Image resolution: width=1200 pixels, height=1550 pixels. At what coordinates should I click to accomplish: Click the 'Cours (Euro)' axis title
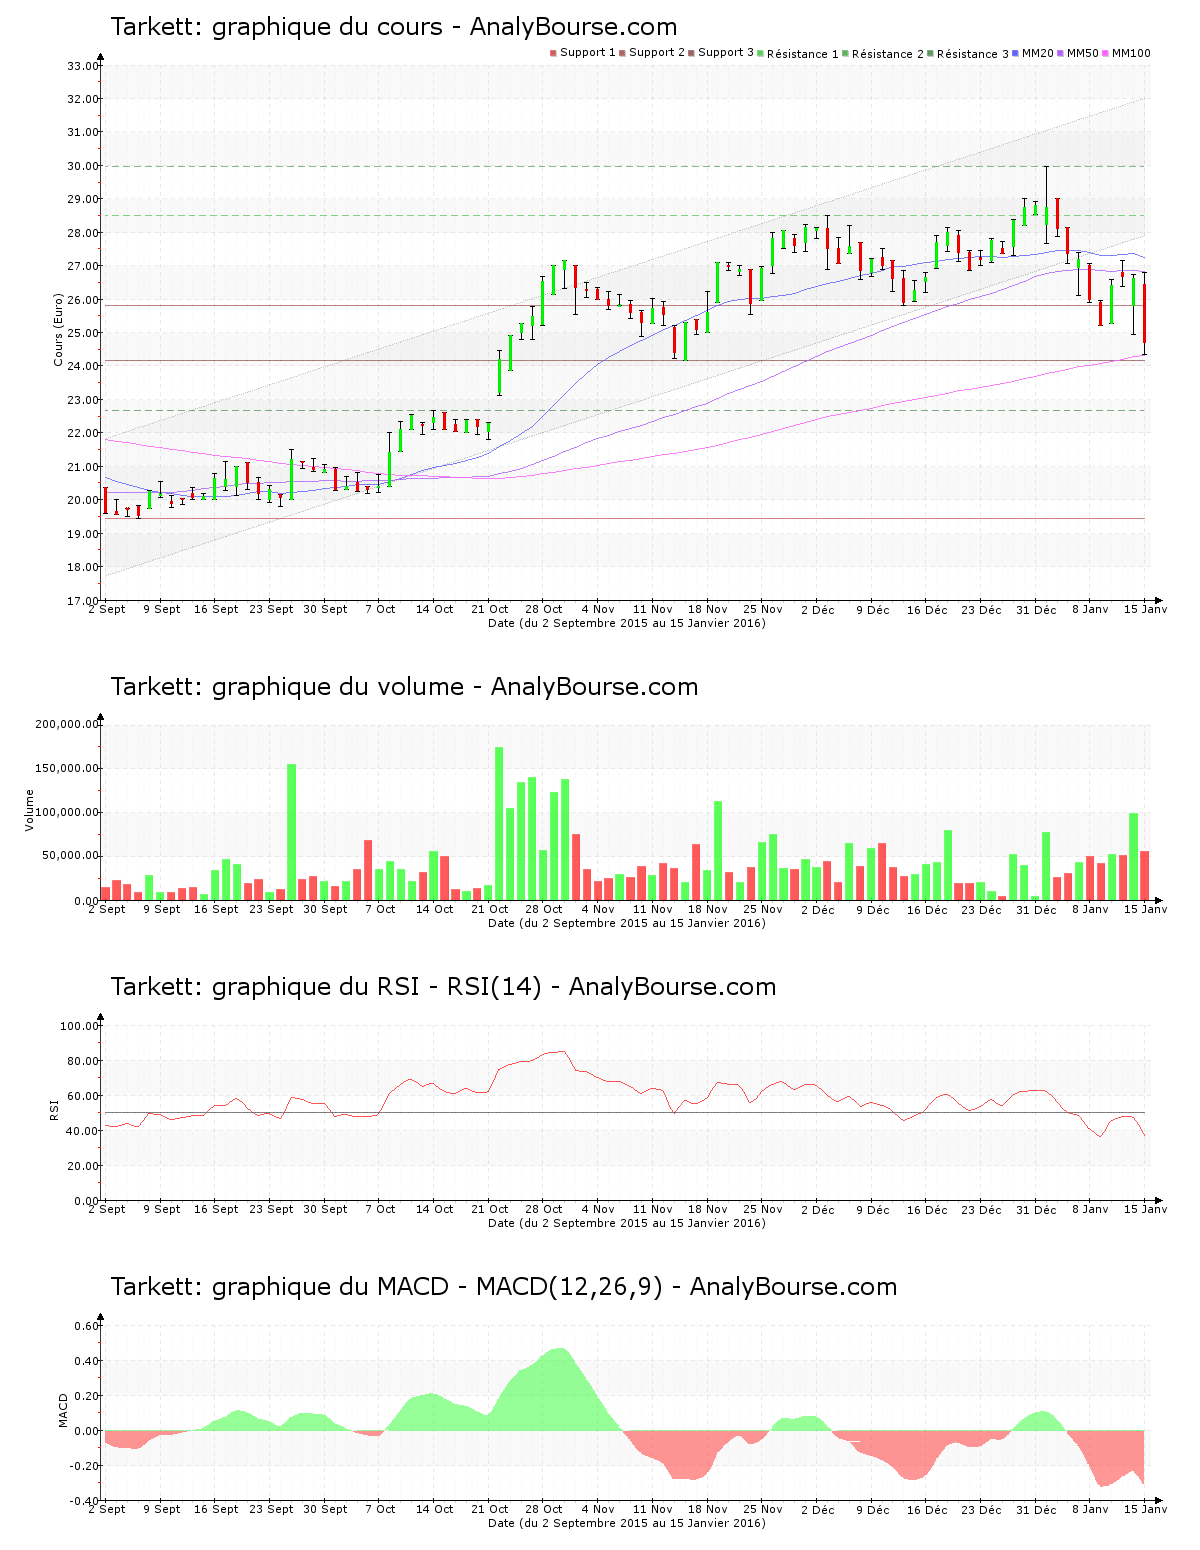[58, 330]
